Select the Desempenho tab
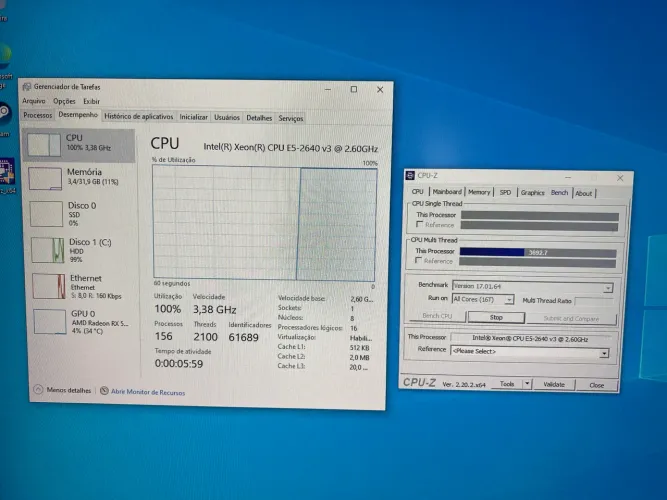This screenshot has width=667, height=500. pyautogui.click(x=78, y=115)
